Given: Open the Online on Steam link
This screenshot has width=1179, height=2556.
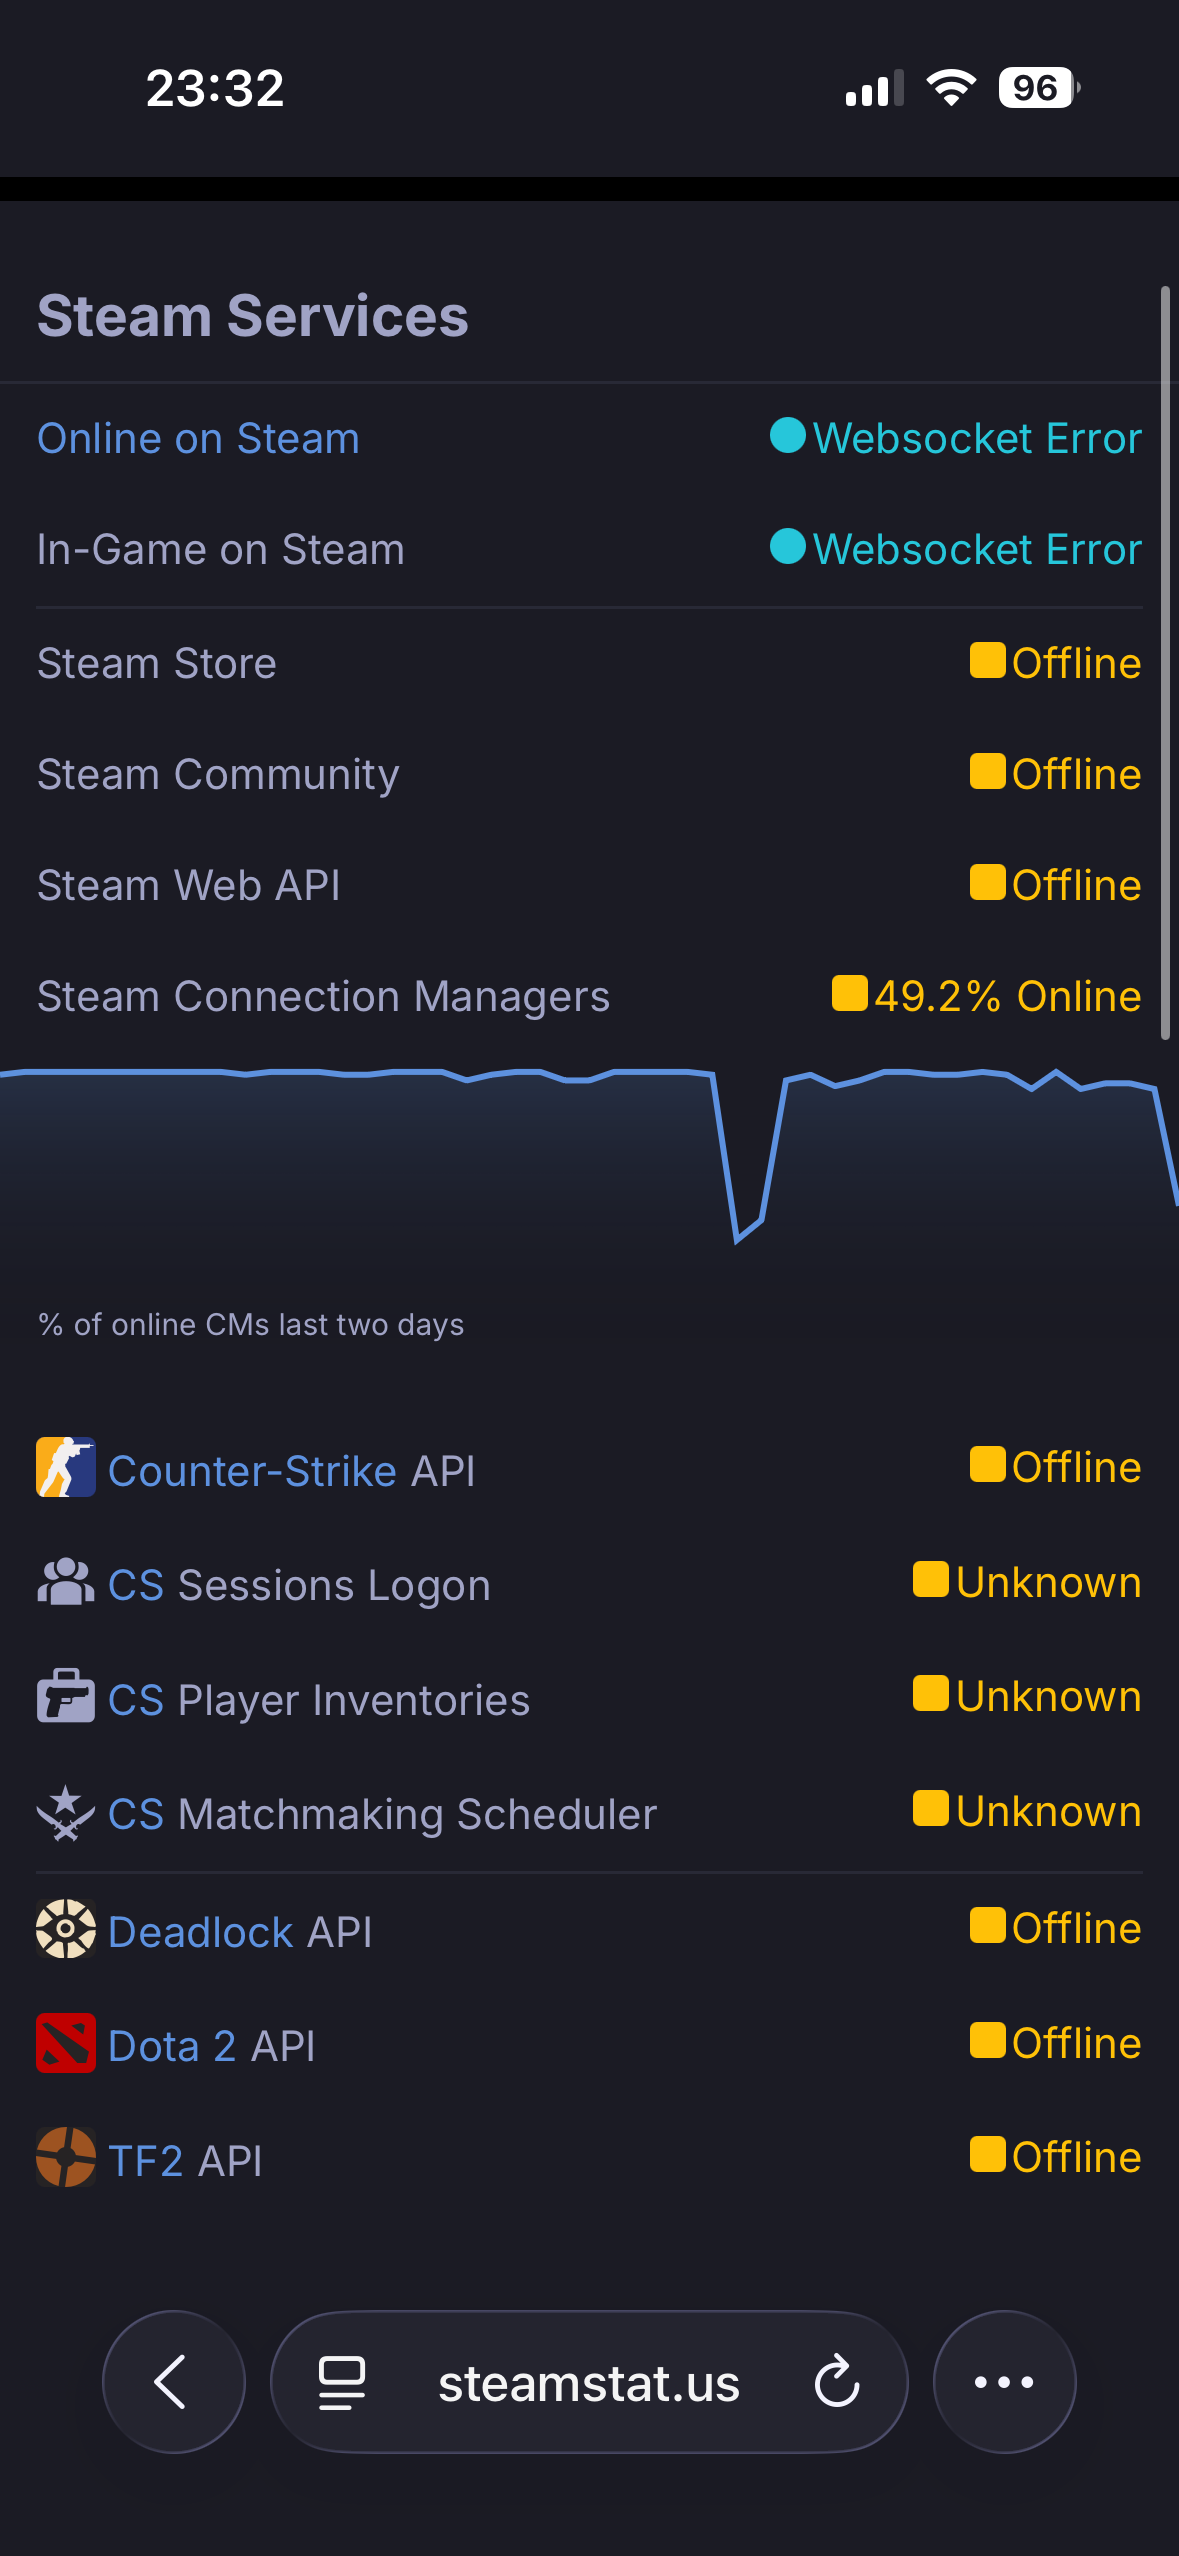Looking at the screenshot, I should 198,439.
